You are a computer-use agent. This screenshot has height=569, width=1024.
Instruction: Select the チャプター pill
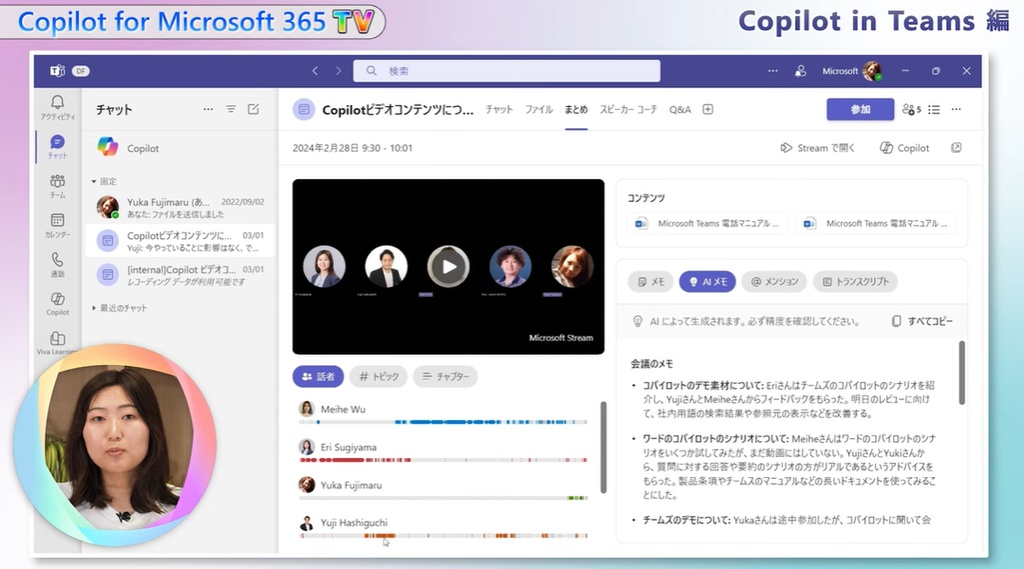[445, 376]
